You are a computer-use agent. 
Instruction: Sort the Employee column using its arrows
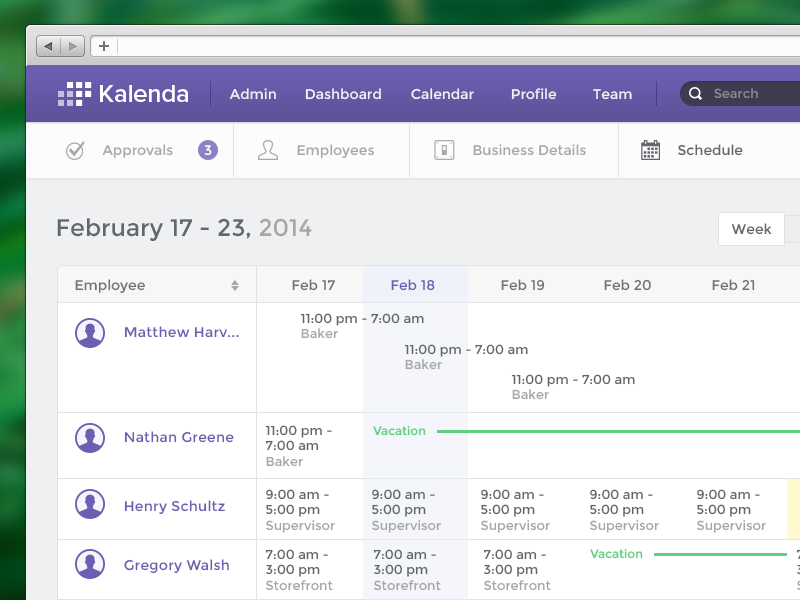tap(235, 286)
